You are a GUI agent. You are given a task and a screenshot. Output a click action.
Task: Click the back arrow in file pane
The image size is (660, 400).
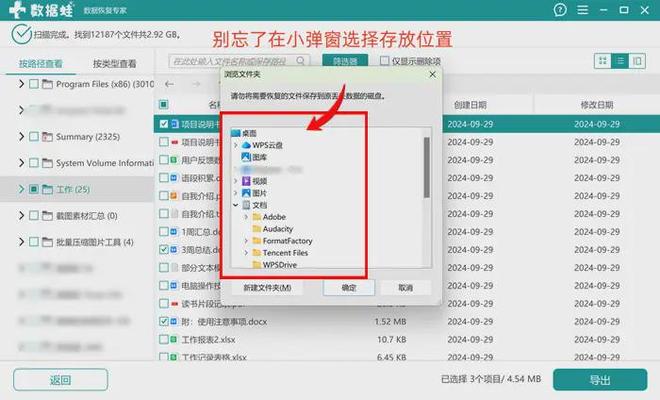(x=169, y=84)
